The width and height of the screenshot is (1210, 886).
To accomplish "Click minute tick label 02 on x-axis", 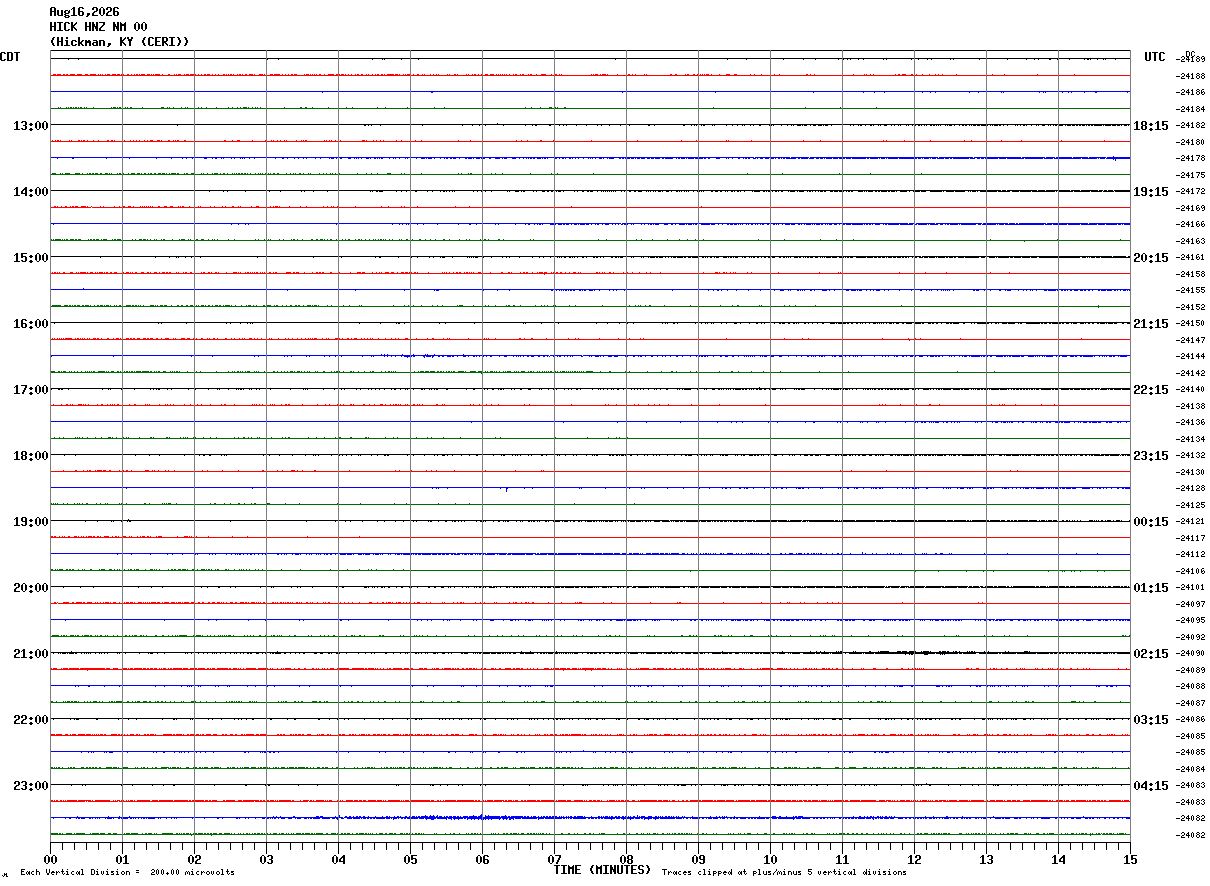I will (x=194, y=859).
